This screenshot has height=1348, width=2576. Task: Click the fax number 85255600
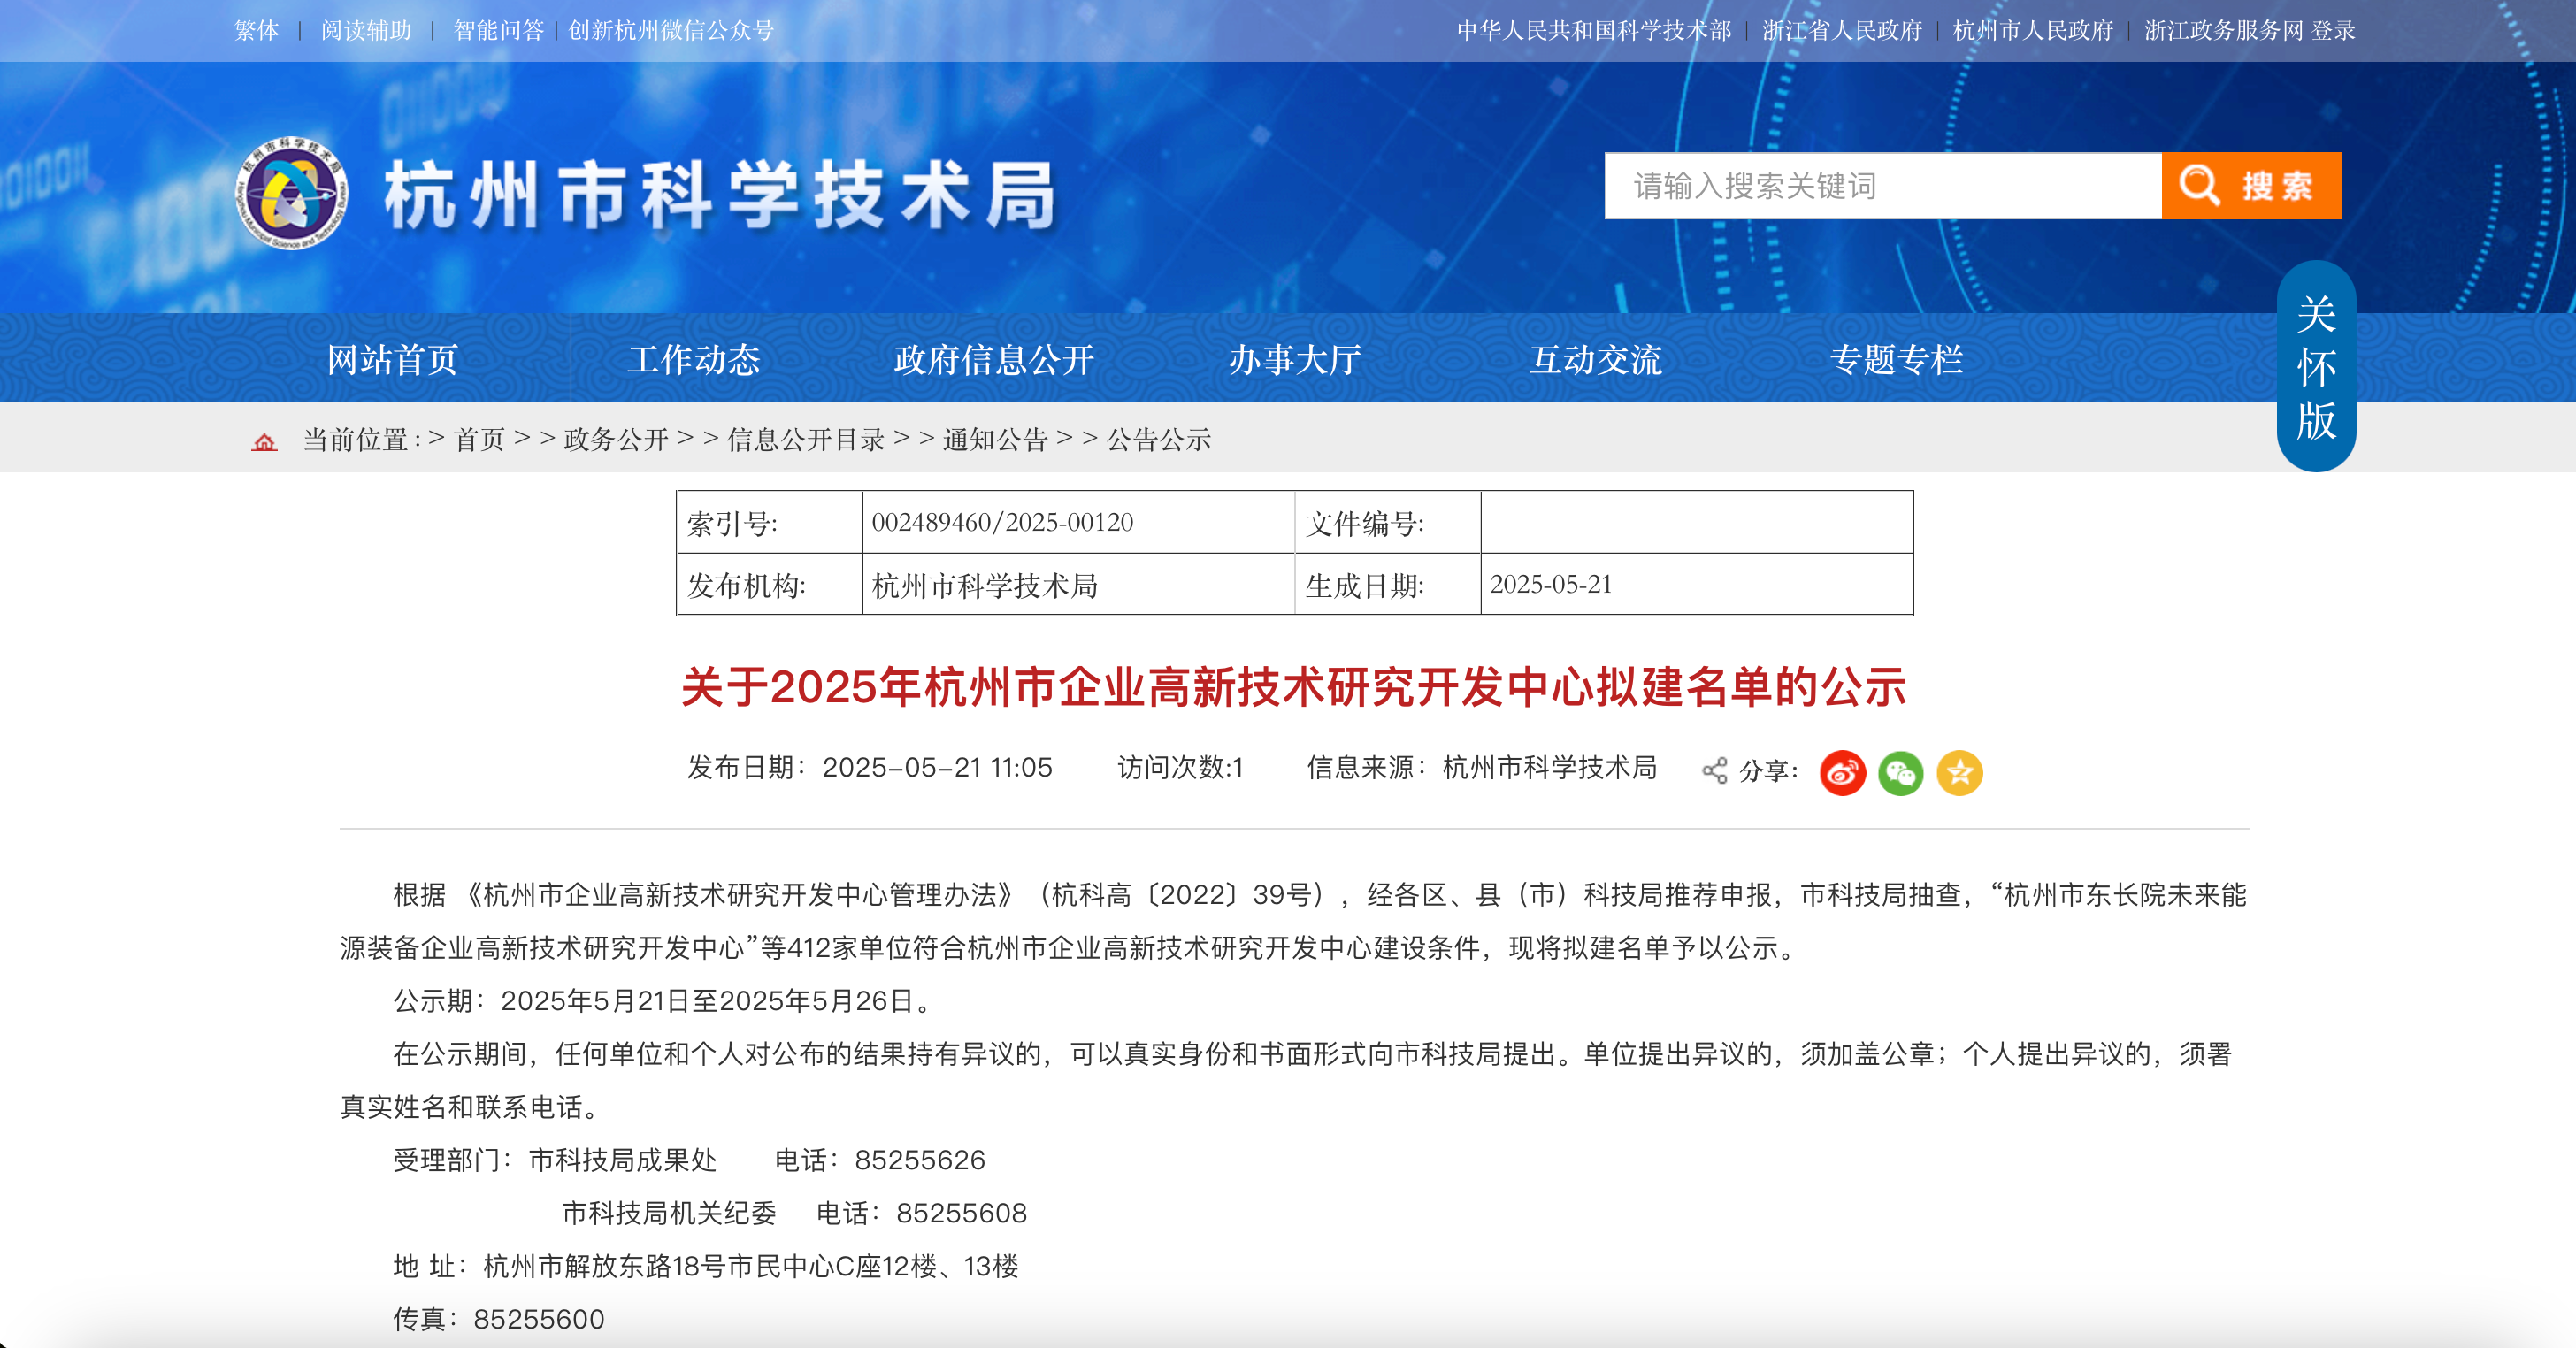point(539,1319)
